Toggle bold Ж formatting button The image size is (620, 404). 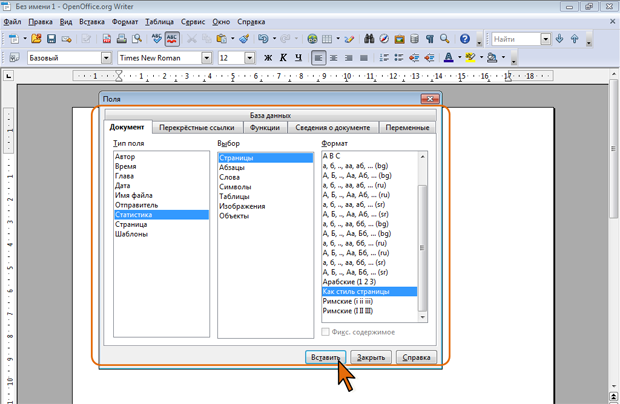(268, 58)
